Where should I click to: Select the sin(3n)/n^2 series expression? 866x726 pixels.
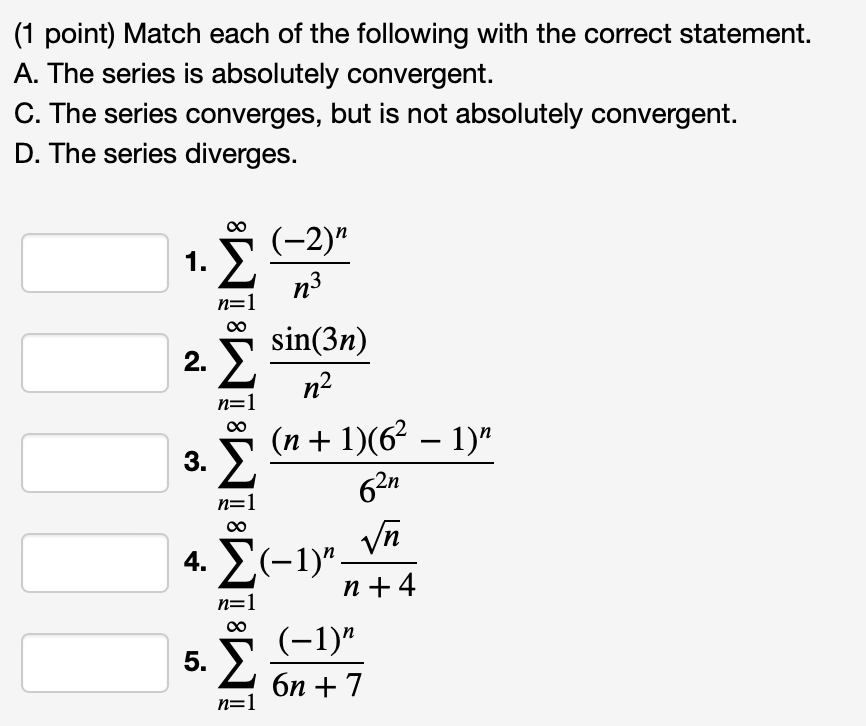pyautogui.click(x=305, y=363)
